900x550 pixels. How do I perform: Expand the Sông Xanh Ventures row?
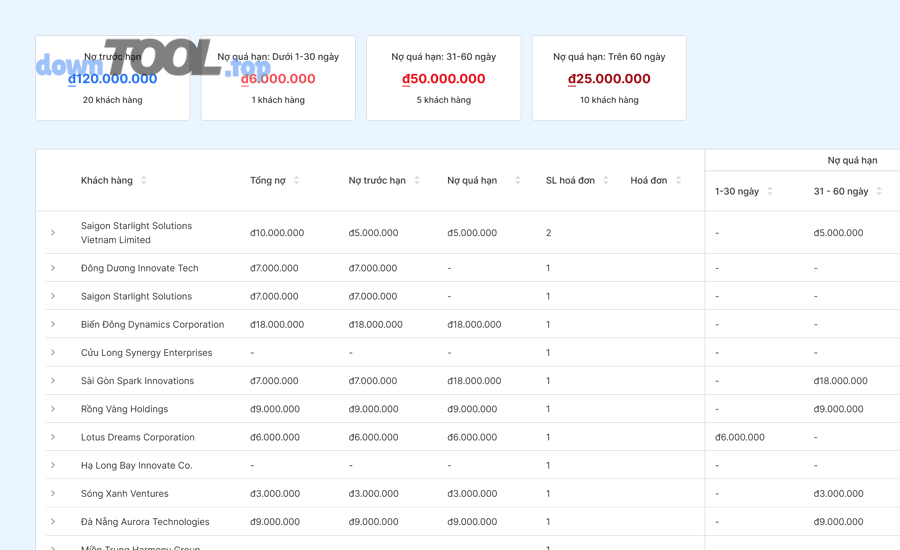coord(53,493)
